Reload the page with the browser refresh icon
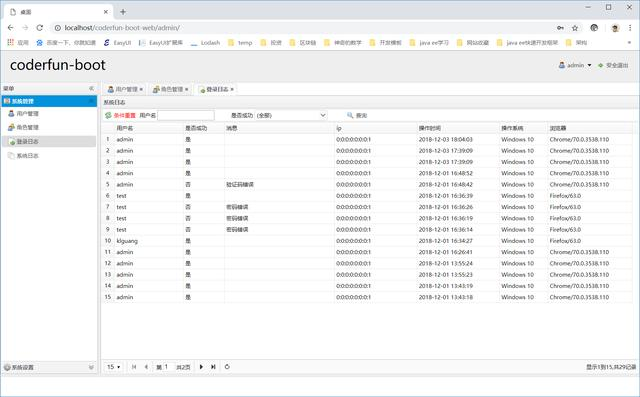Image resolution: width=640 pixels, height=397 pixels. [40, 28]
